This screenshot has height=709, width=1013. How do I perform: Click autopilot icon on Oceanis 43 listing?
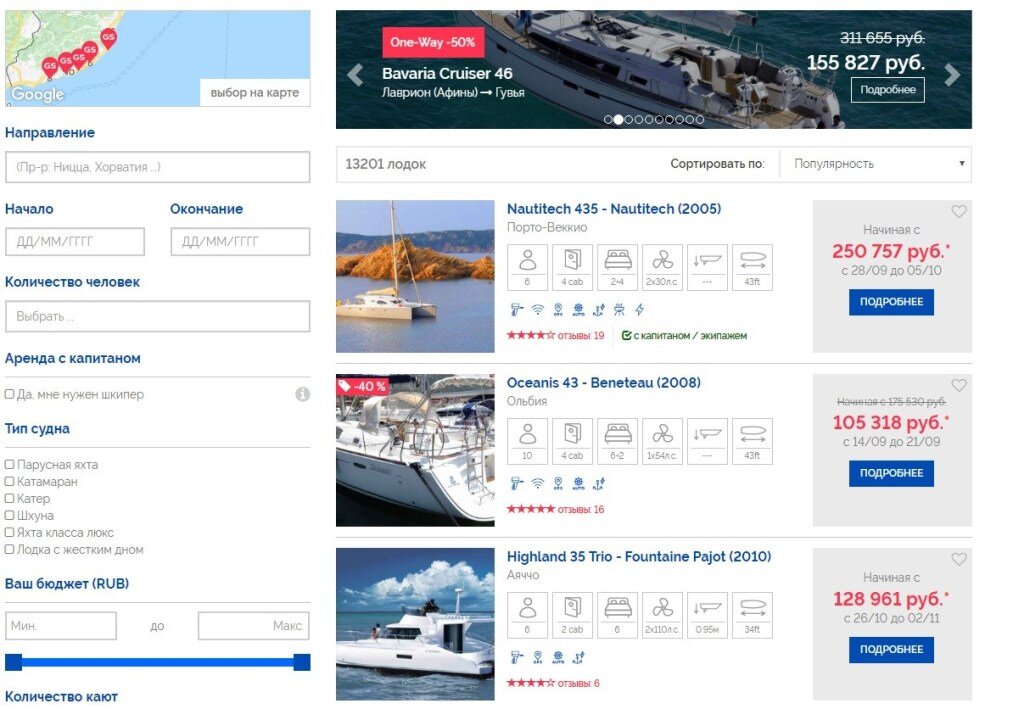[578, 483]
